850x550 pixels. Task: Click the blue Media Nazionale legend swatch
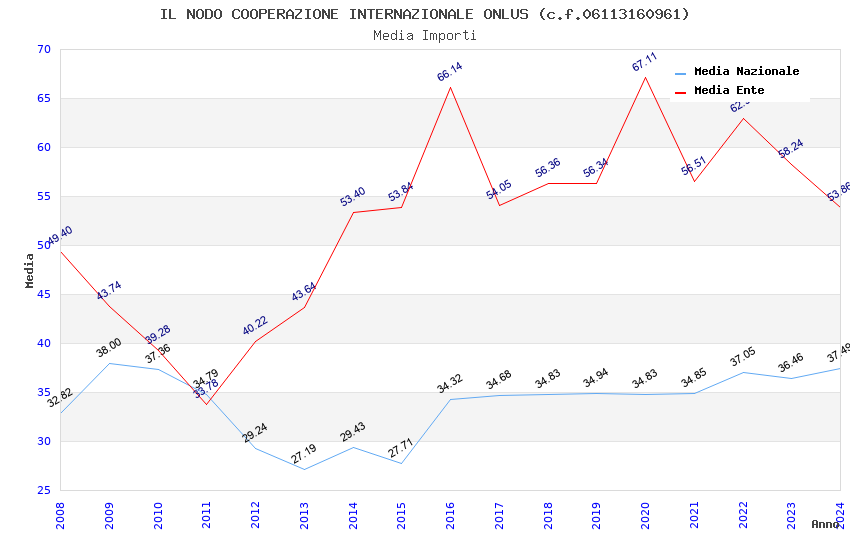point(680,73)
